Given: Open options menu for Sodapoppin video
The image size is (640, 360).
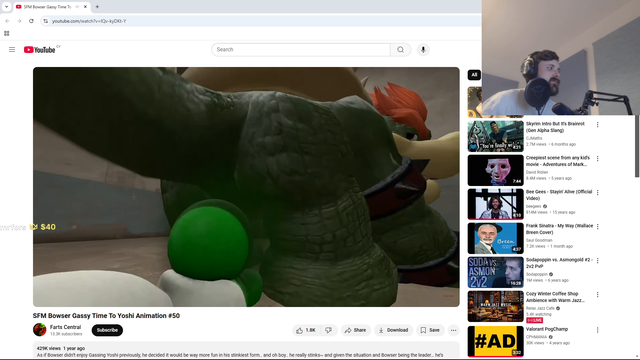Looking at the screenshot, I should 598,260.
